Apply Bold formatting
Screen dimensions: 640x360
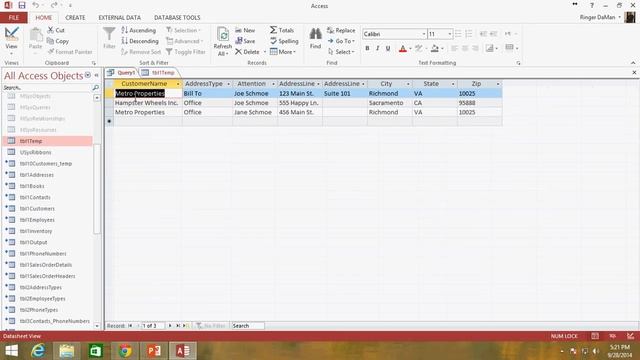(367, 49)
